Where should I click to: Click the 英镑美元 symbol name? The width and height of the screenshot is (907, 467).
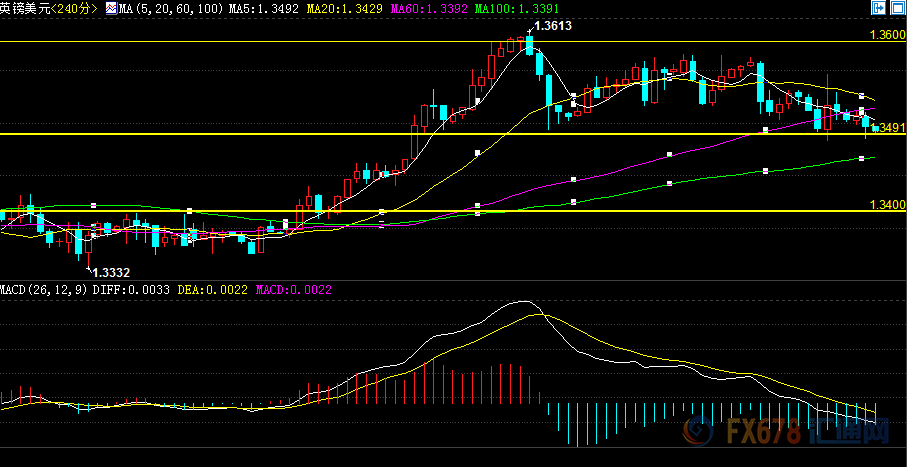point(24,8)
